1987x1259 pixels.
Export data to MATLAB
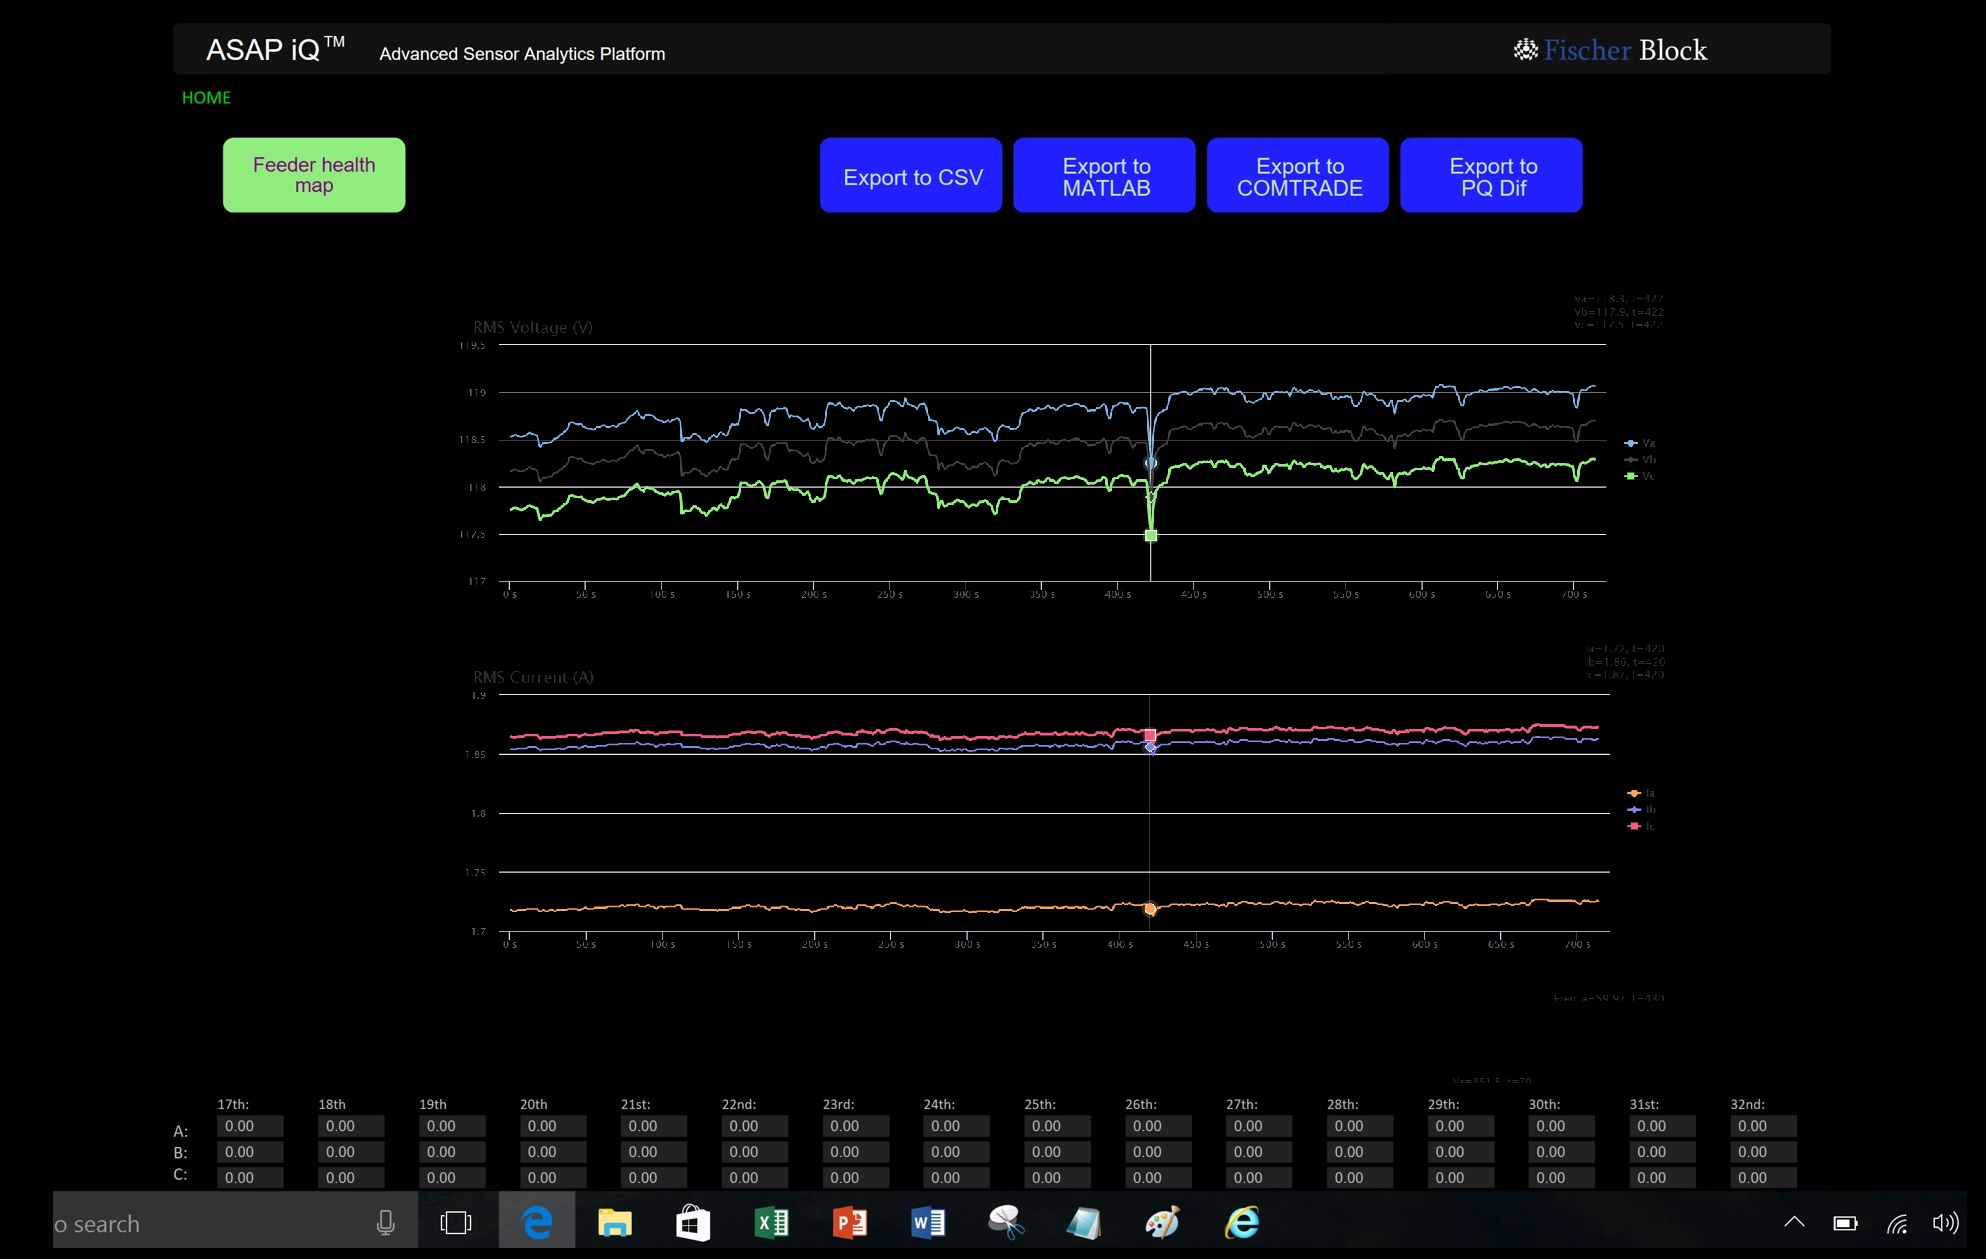coord(1104,176)
